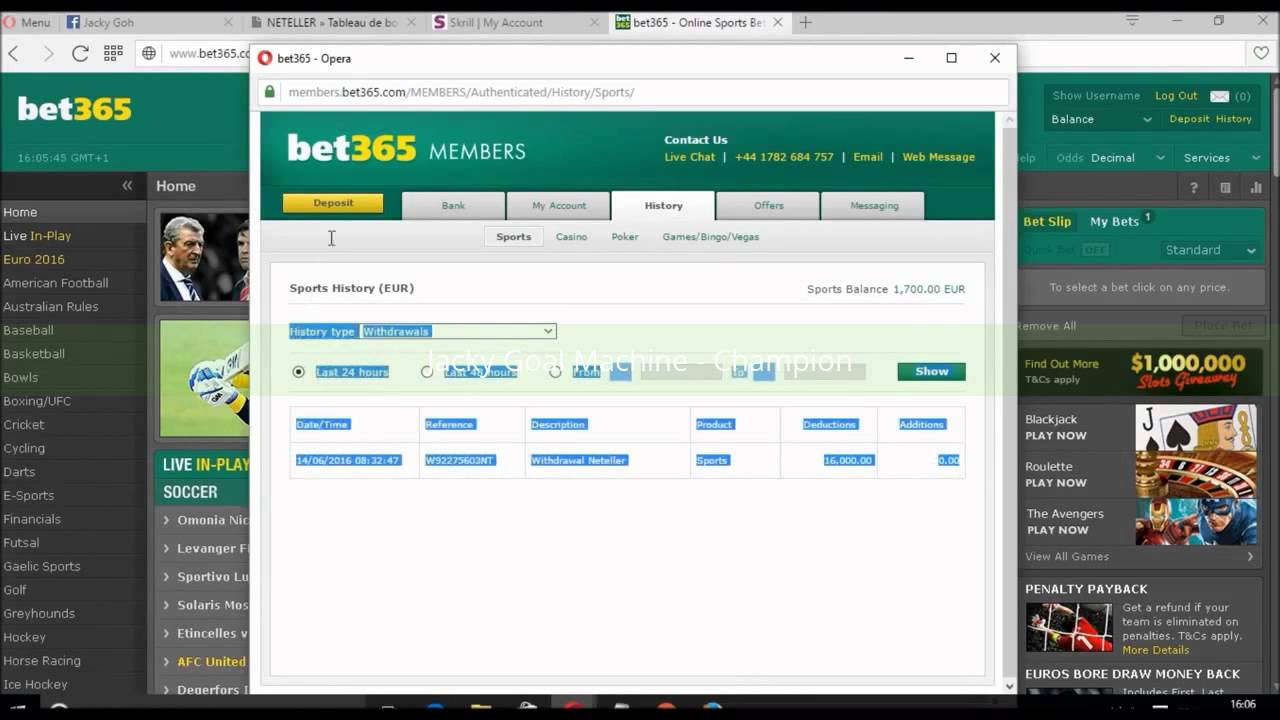
Task: Collapse the sports sidebar with double arrow
Action: pyautogui.click(x=127, y=185)
